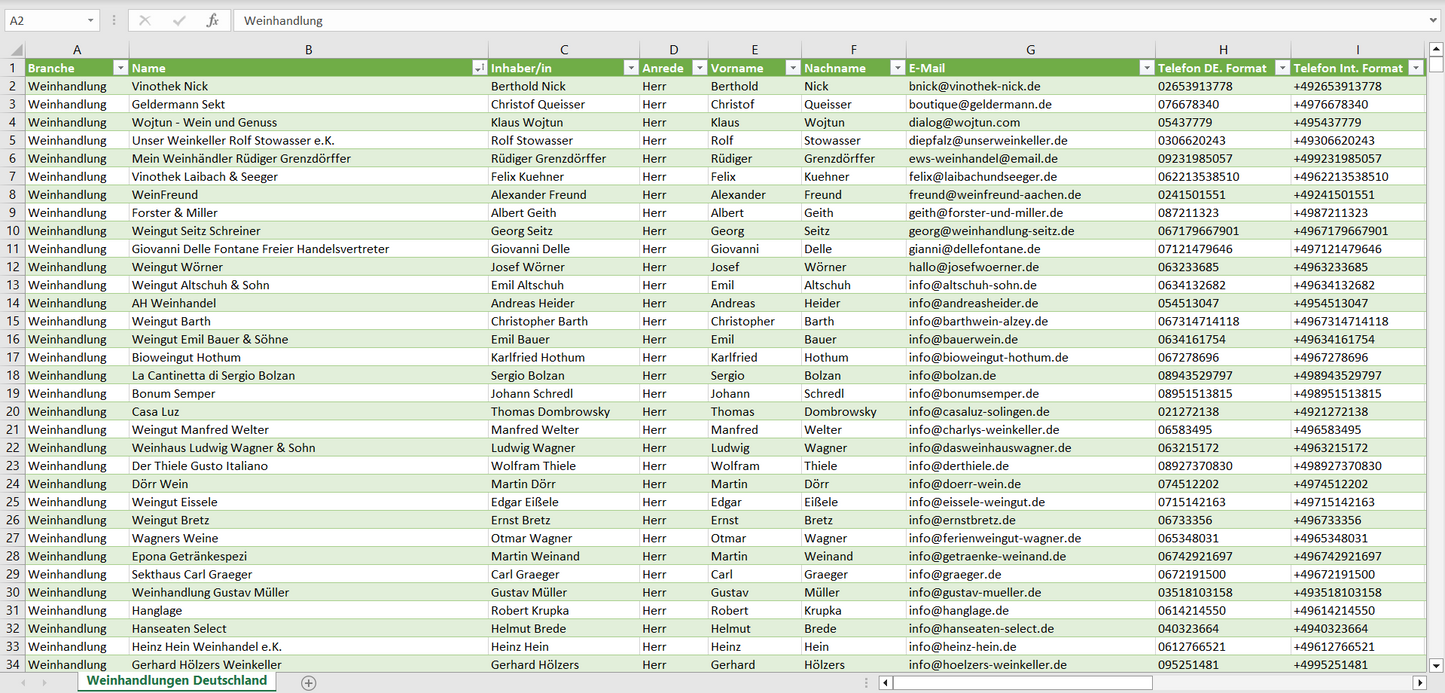Select the Weinhandlungen Deutschland sheet tab
Screen dimensions: 1445x693
[x=177, y=681]
